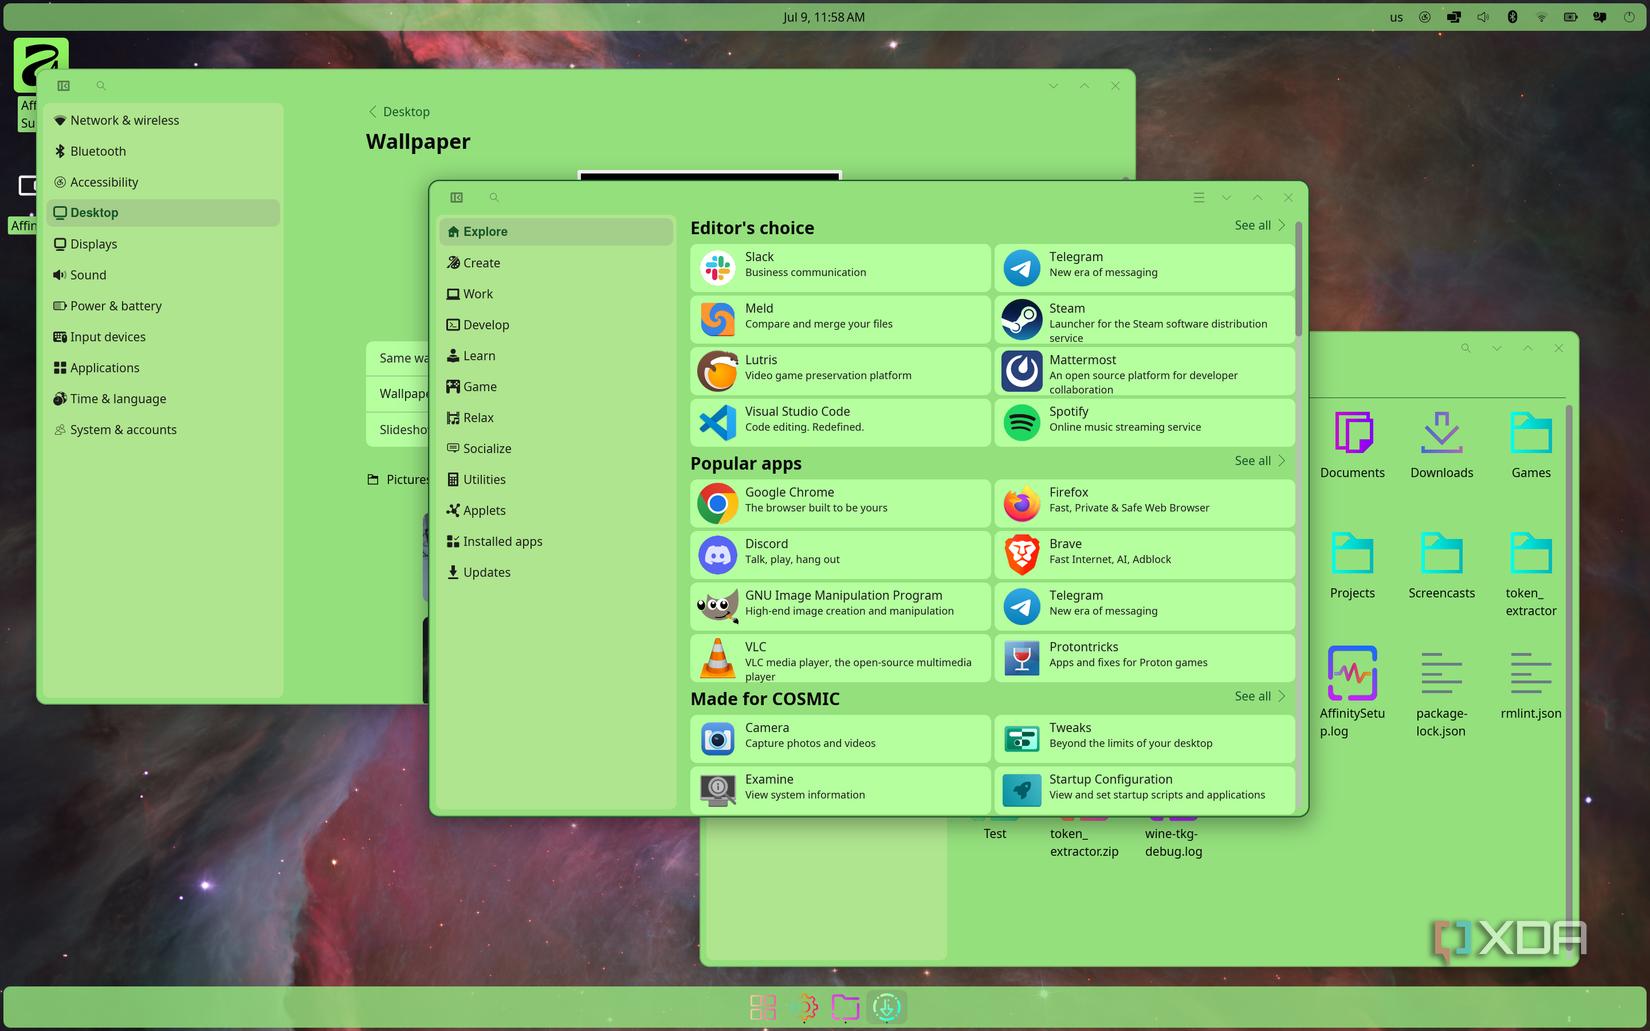Open the Screencasts folder in Files
Viewport: 1650px width, 1031px height.
point(1441,565)
